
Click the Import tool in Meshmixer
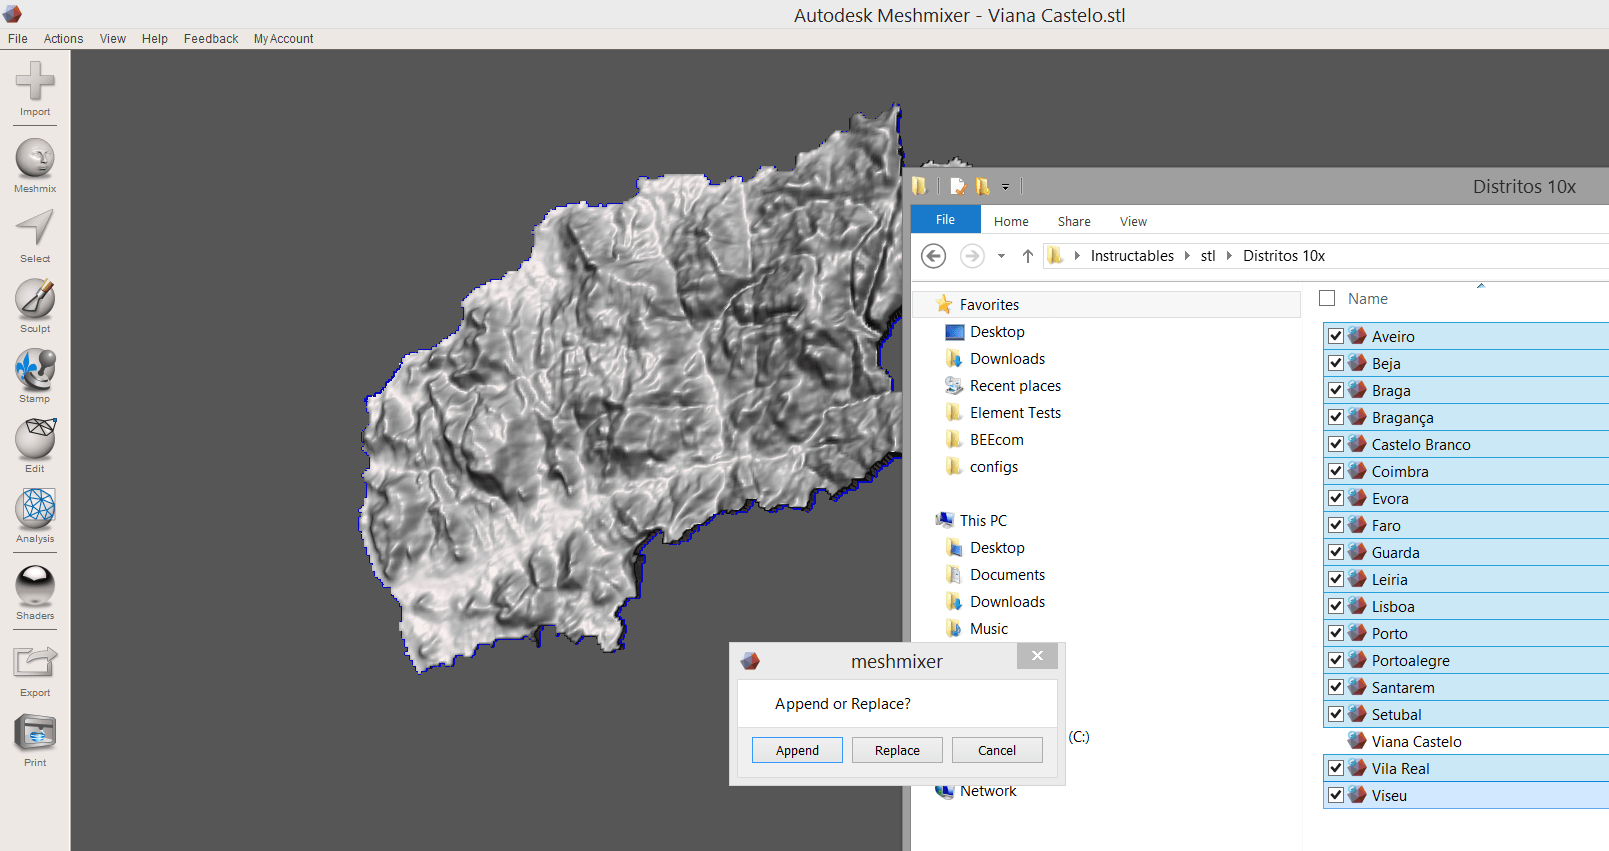(35, 89)
